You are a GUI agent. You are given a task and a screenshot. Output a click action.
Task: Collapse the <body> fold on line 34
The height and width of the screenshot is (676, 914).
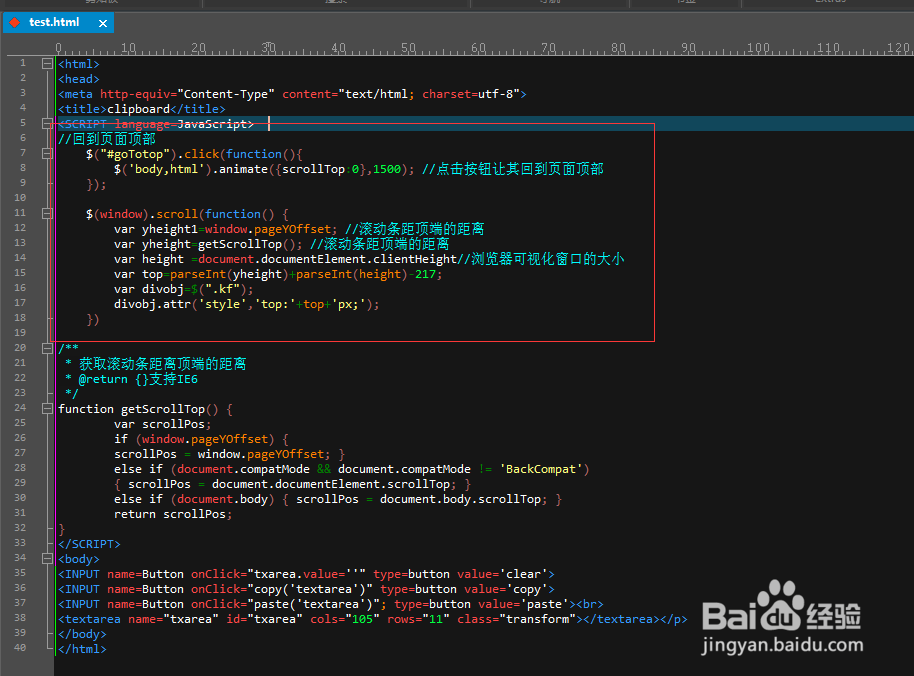click(x=47, y=559)
